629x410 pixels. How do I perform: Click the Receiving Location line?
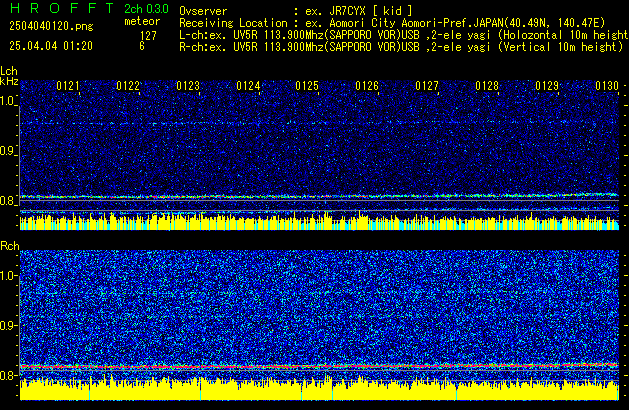pyautogui.click(x=392, y=23)
